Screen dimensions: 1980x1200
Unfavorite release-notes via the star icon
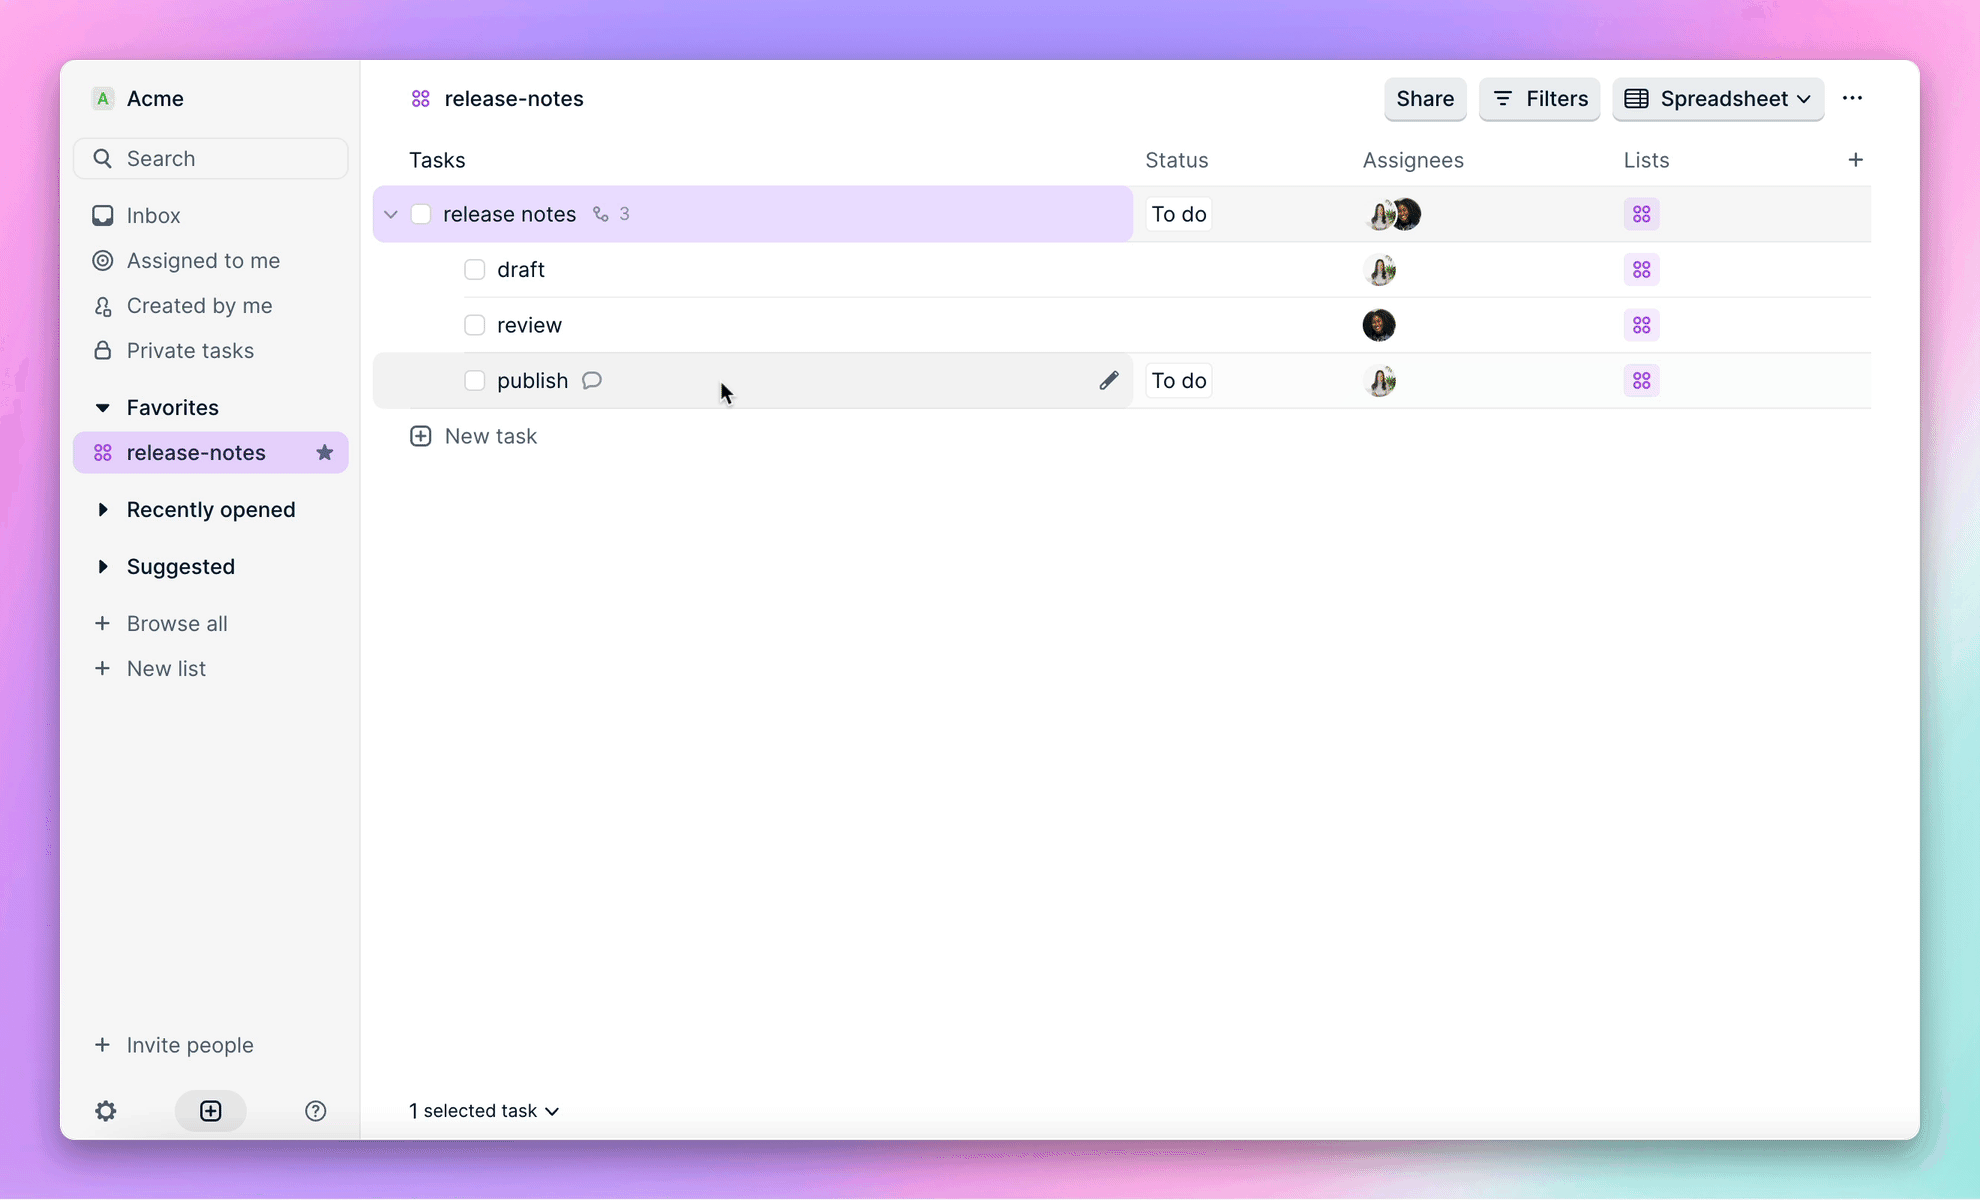324,453
